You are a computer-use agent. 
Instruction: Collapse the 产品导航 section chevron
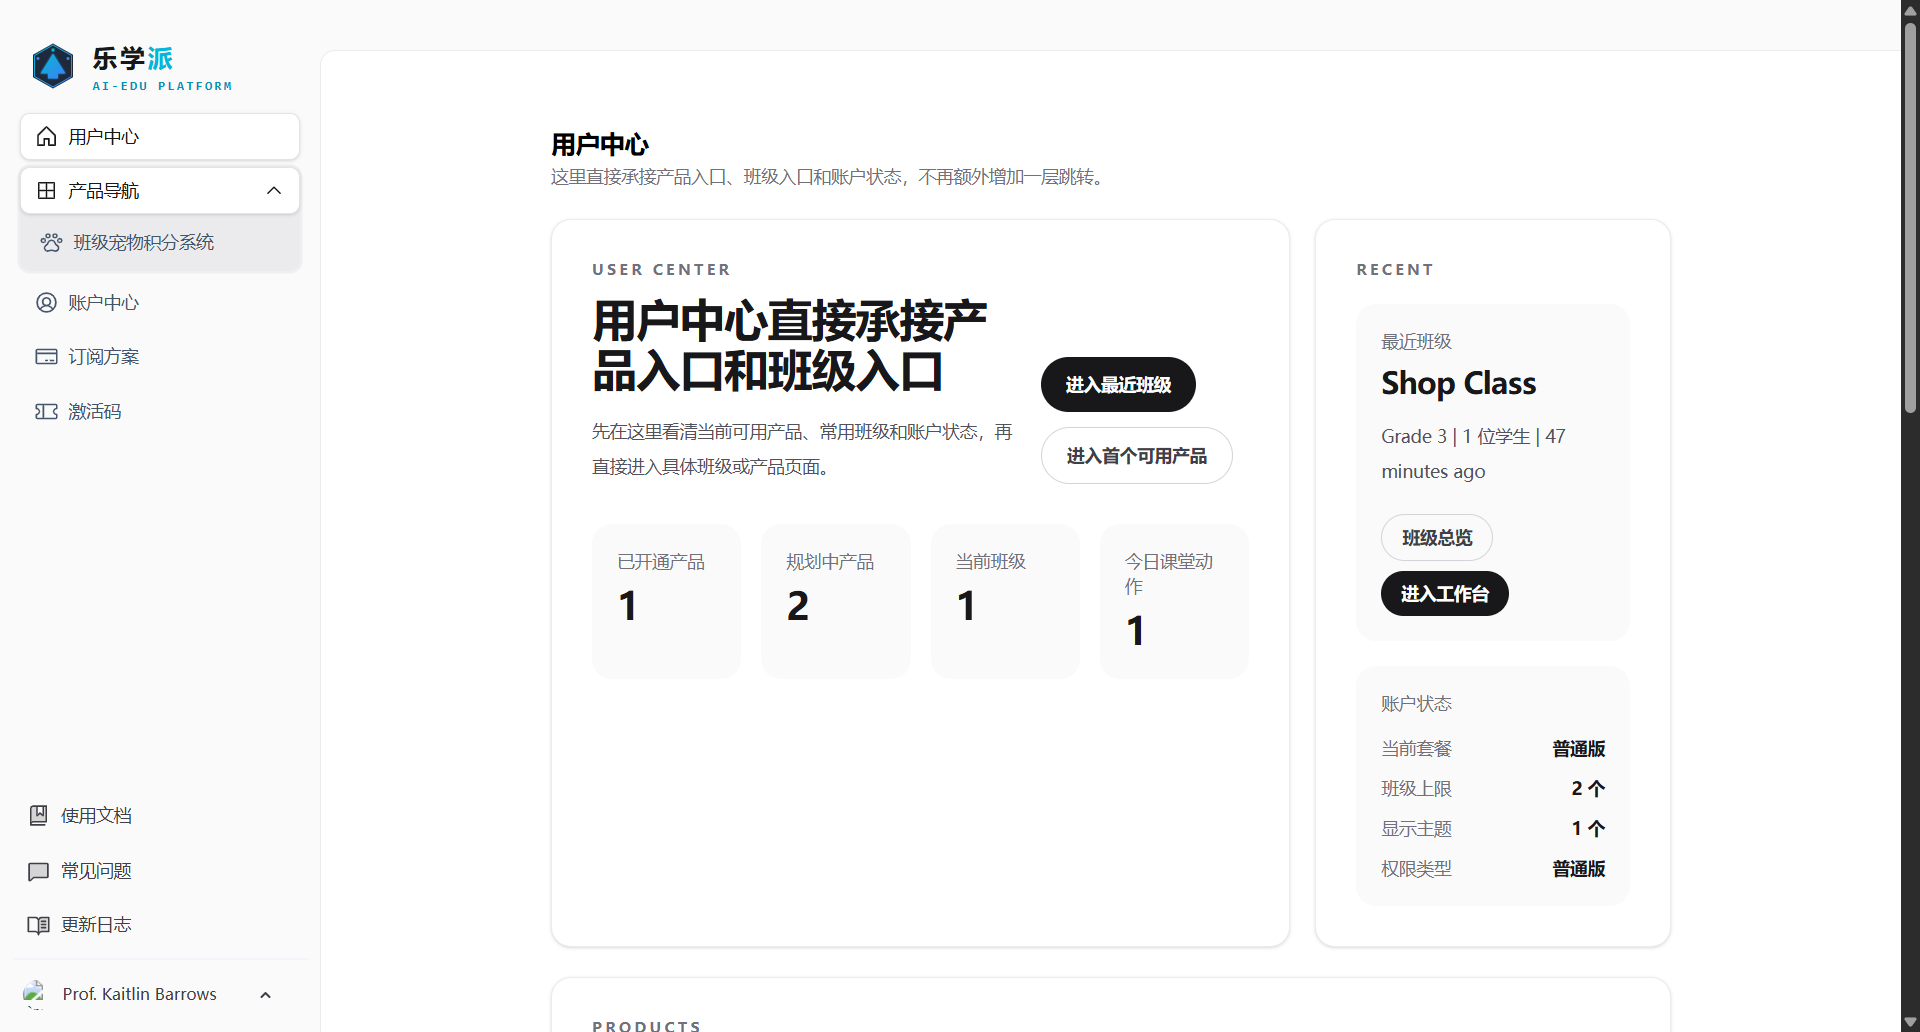274,190
